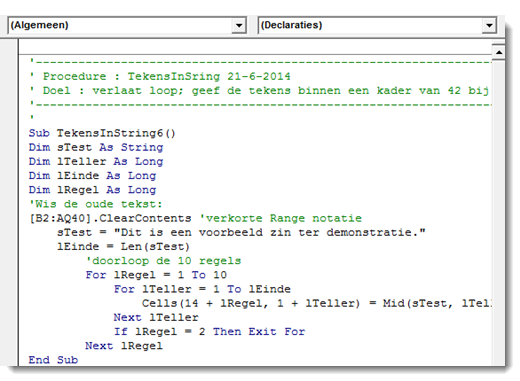Click the sTest string assignment line
This screenshot has width=520, height=381.
(x=241, y=232)
